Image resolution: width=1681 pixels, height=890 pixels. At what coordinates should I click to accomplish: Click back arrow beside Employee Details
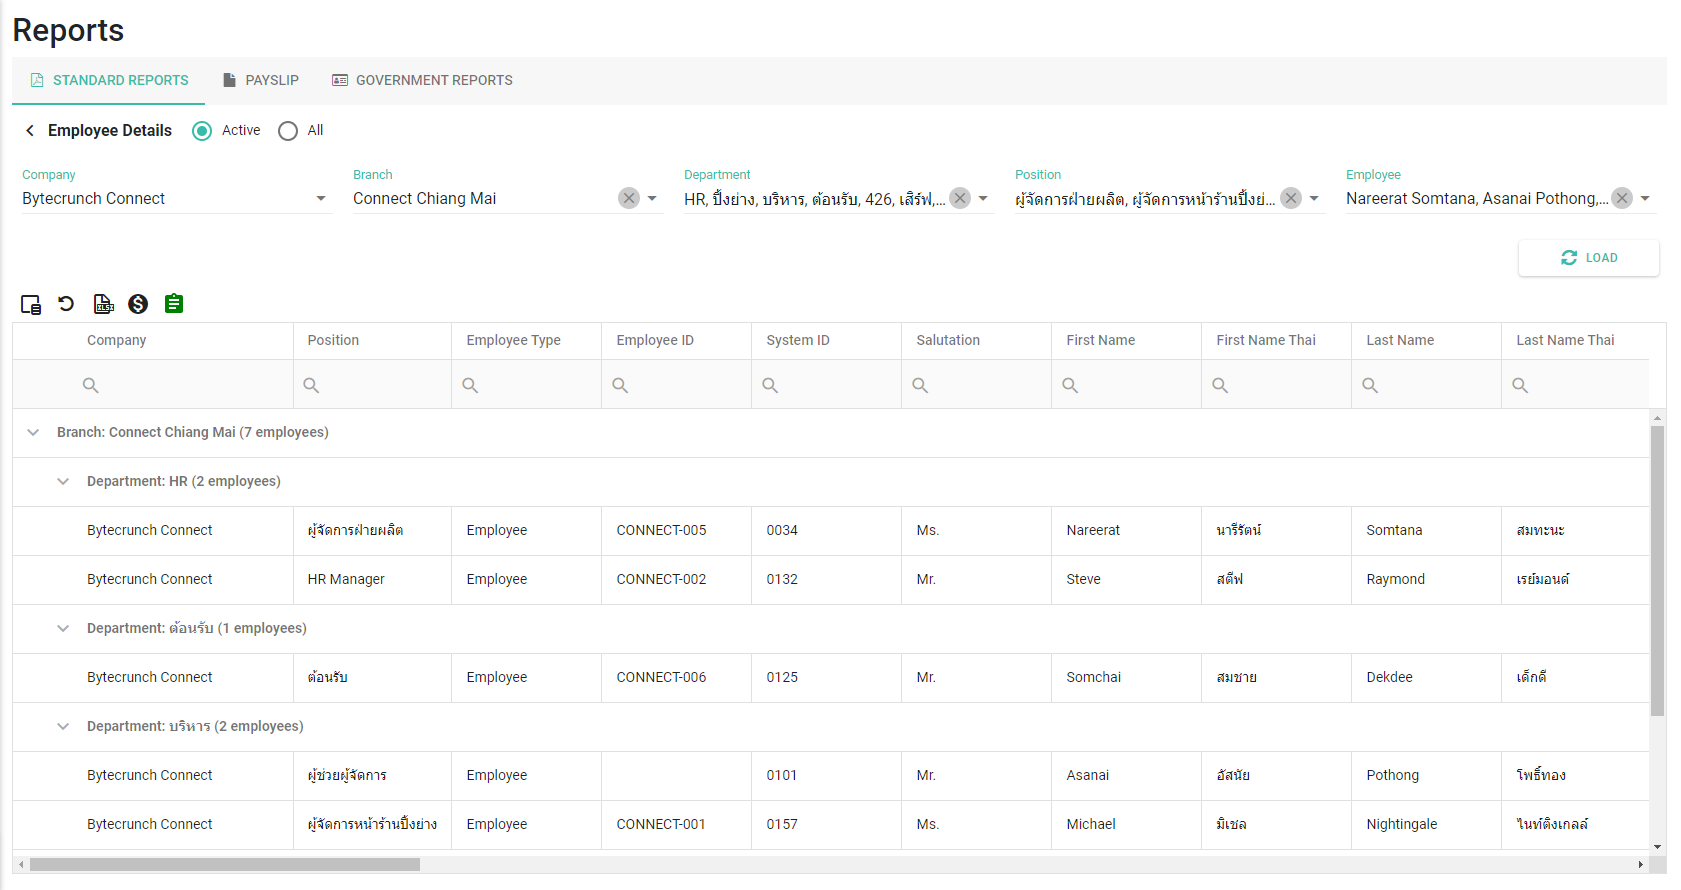coord(30,130)
